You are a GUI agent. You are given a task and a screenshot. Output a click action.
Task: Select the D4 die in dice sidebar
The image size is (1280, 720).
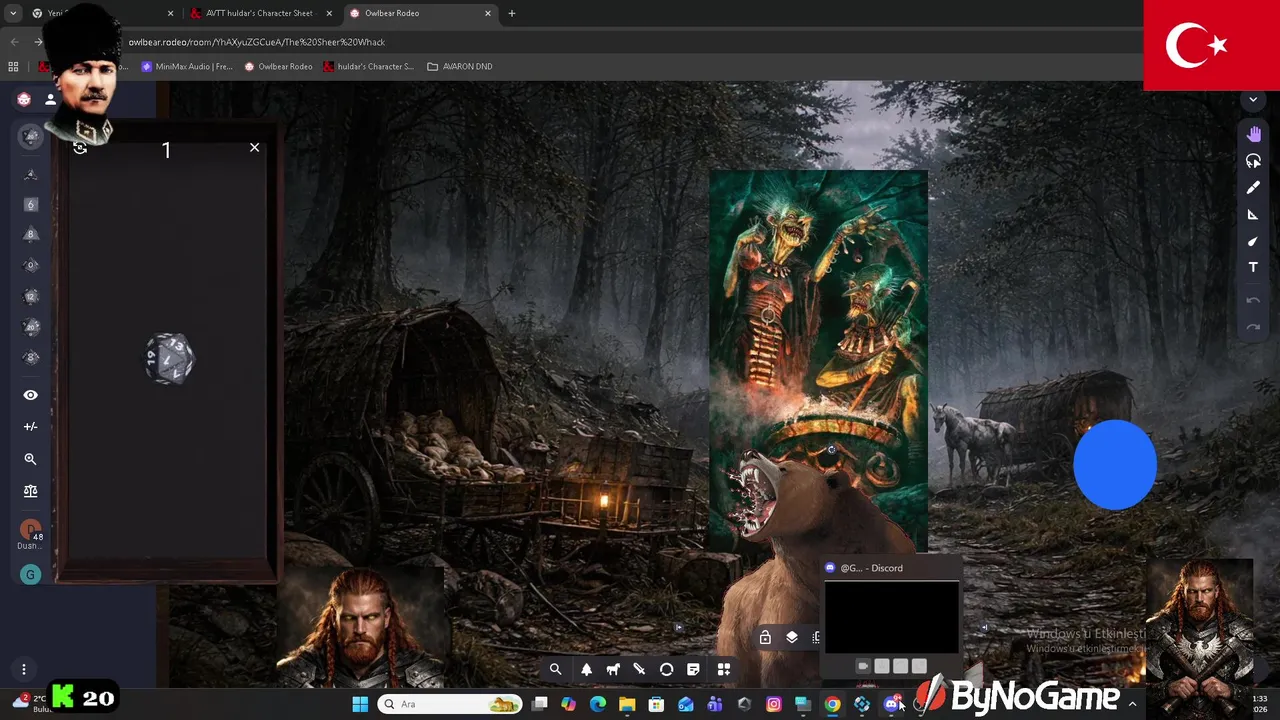click(x=30, y=174)
